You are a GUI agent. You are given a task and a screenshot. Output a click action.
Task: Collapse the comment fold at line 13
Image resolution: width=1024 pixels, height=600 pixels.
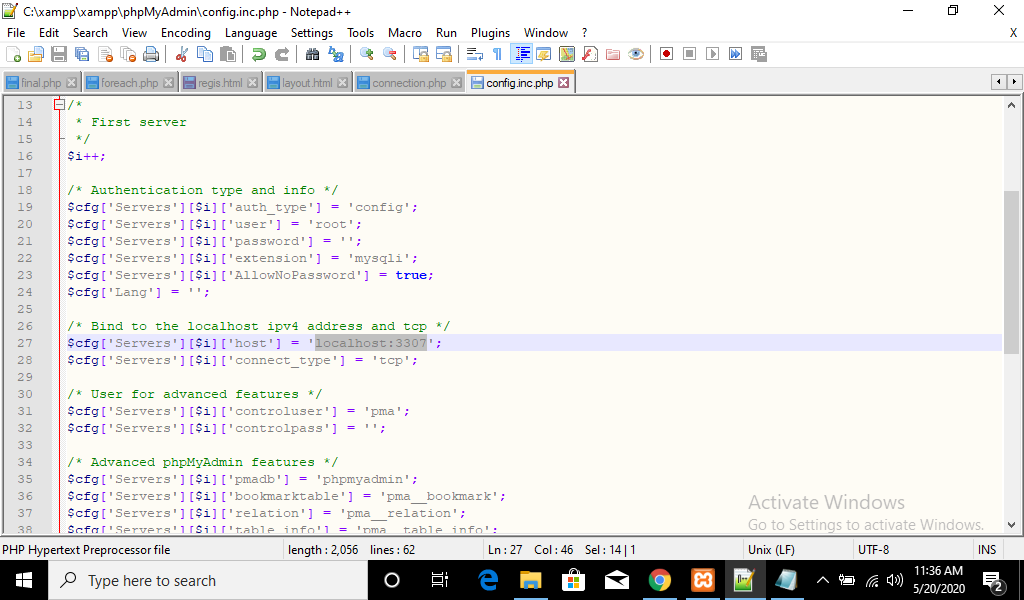59,104
